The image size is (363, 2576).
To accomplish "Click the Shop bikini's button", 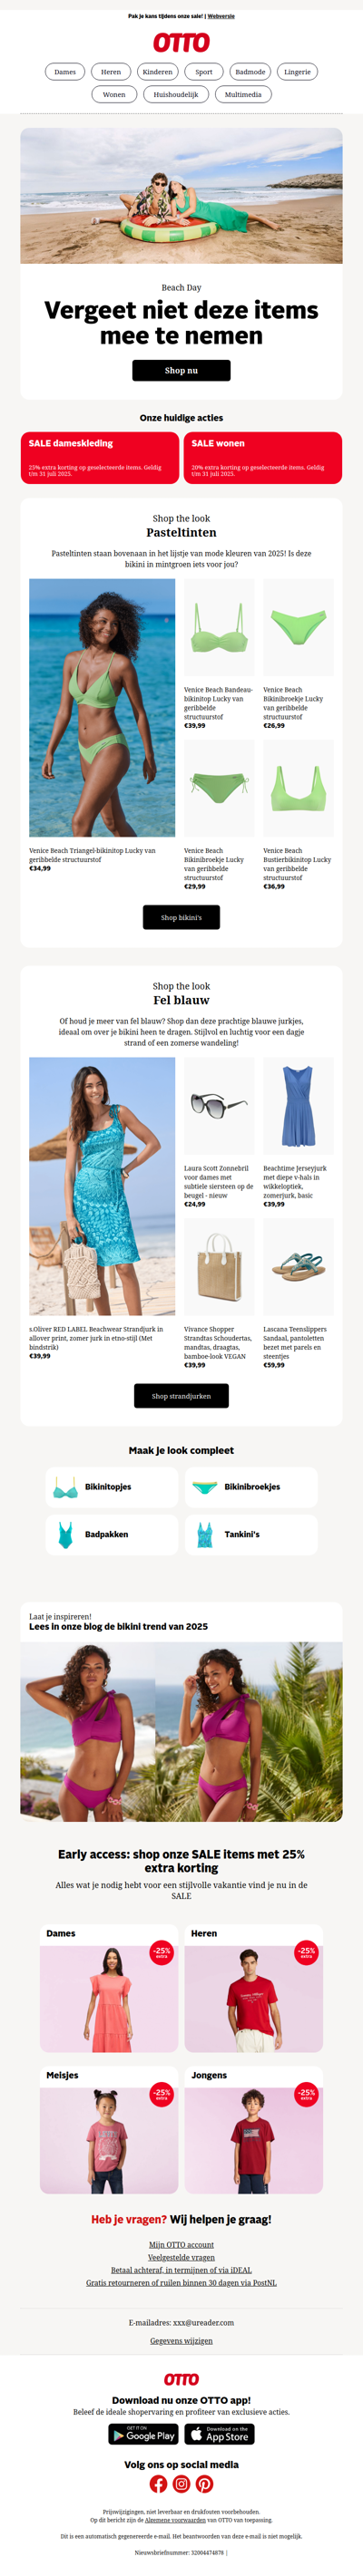I will (181, 917).
